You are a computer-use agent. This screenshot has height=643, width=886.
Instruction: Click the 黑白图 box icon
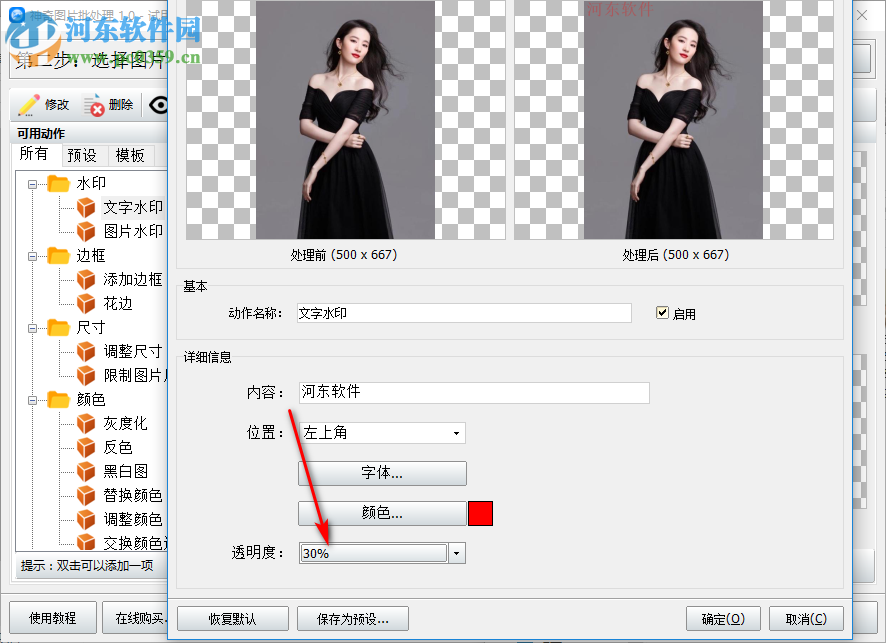pyautogui.click(x=86, y=471)
